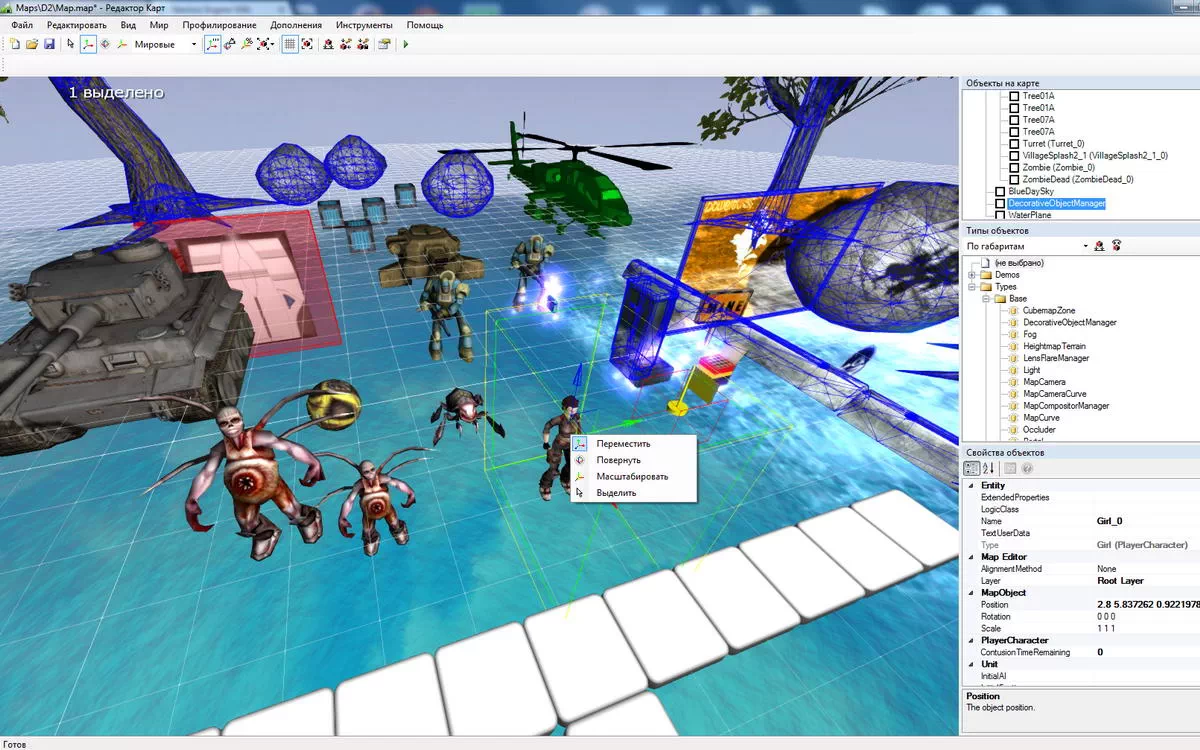1200x750 pixels.
Task: Enable the WaterPlane checkbox in objects list
Action: coord(999,214)
